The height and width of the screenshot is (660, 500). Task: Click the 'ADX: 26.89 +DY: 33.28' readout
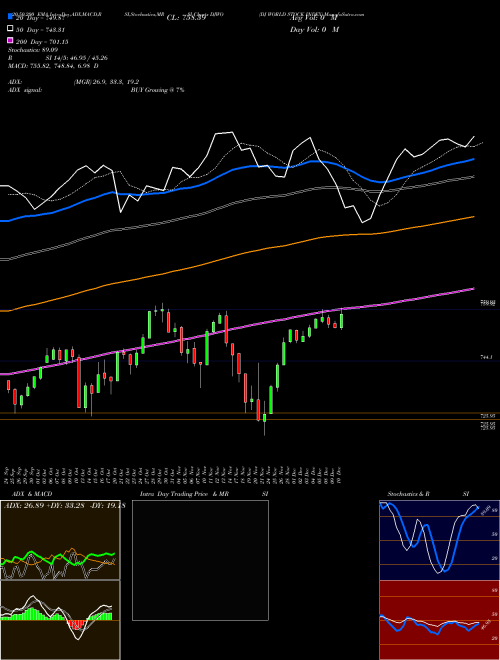coord(45,506)
